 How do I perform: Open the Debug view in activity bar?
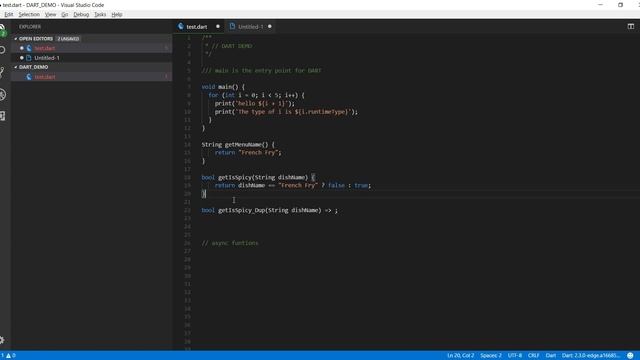coord(2,95)
